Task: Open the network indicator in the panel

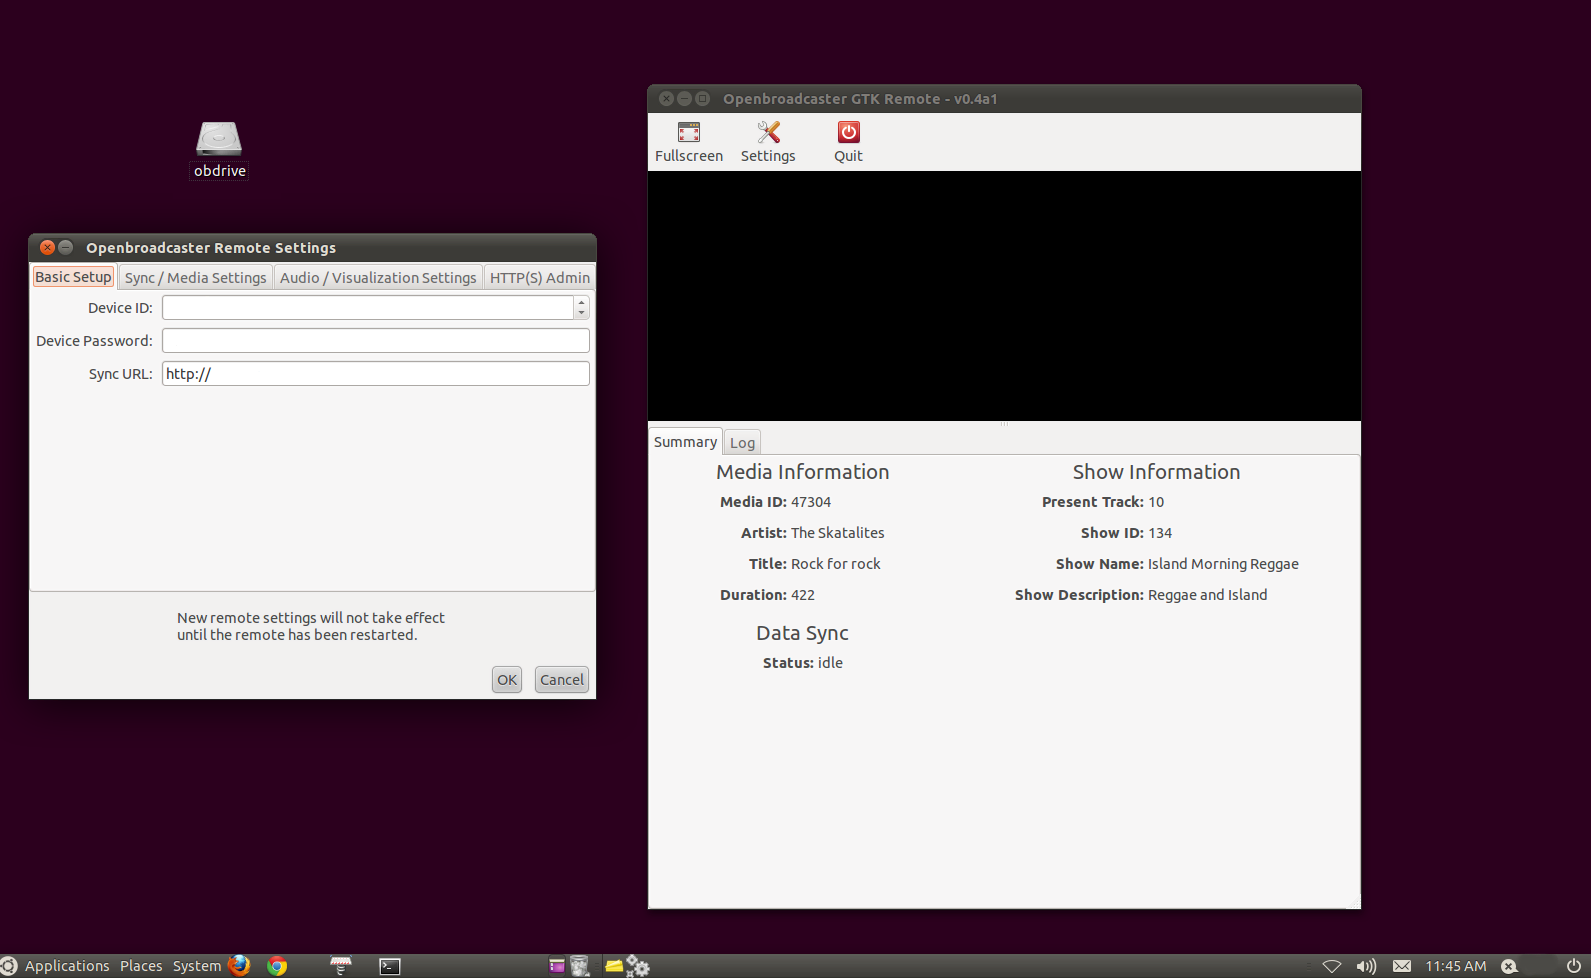Action: coord(1332,966)
